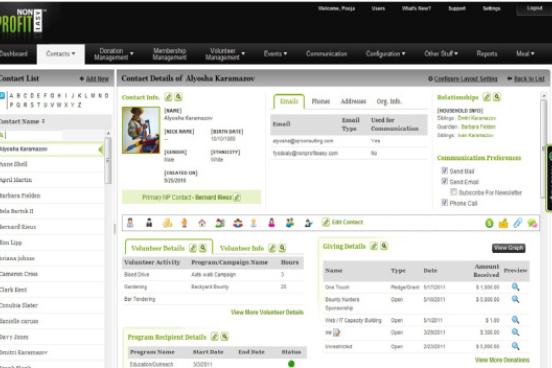Open the Events dropdown menu
The width and height of the screenshot is (552, 368).
tap(275, 54)
